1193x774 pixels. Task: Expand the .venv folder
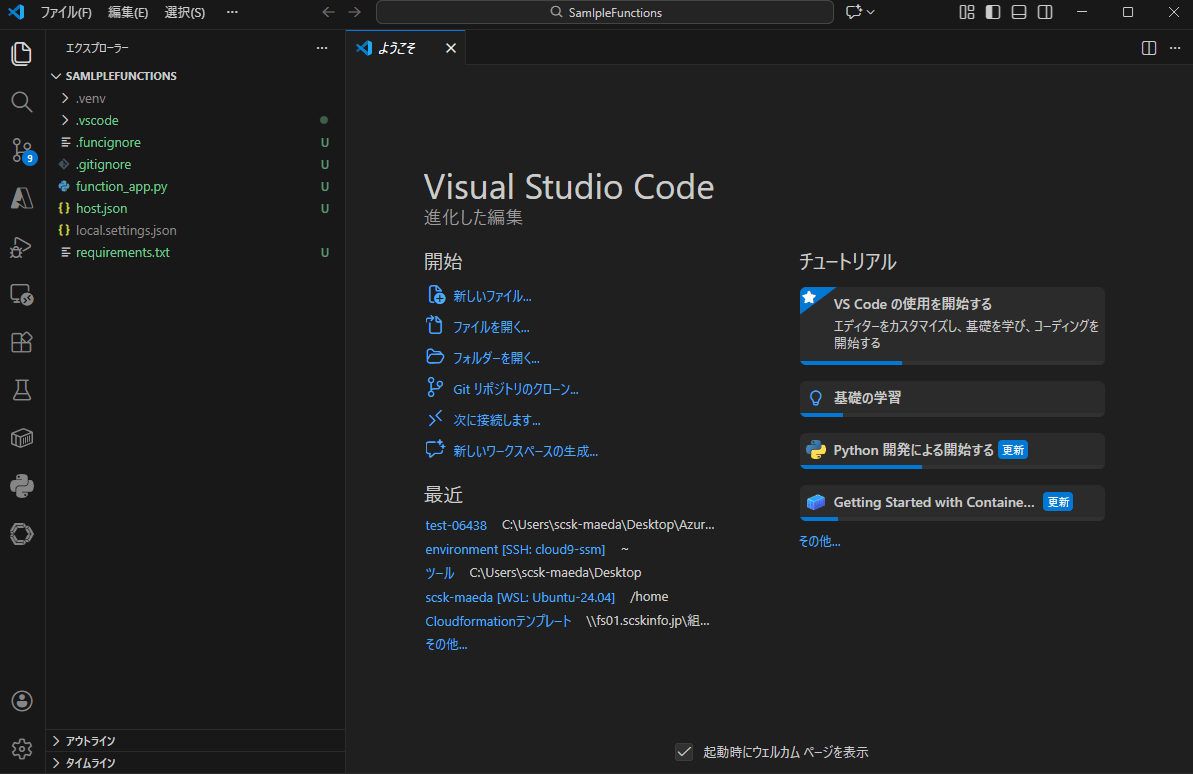[x=90, y=98]
